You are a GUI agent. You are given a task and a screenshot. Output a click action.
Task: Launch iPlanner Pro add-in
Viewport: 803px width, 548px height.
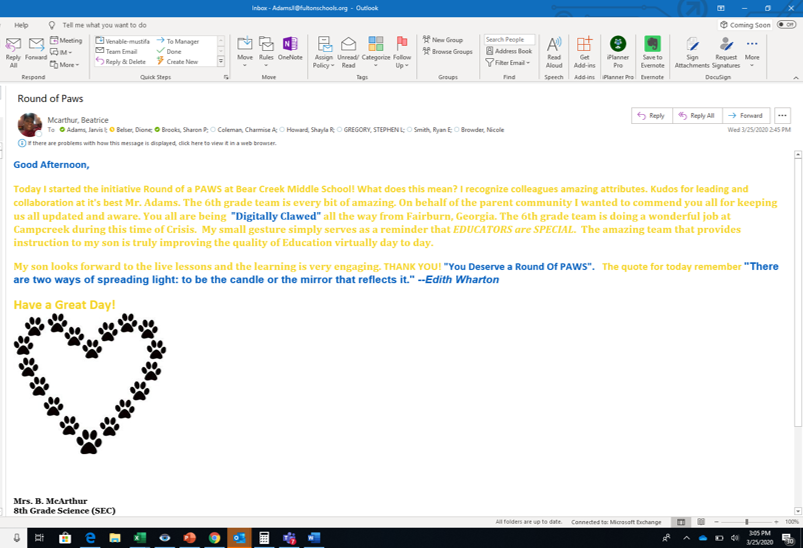[x=618, y=52]
